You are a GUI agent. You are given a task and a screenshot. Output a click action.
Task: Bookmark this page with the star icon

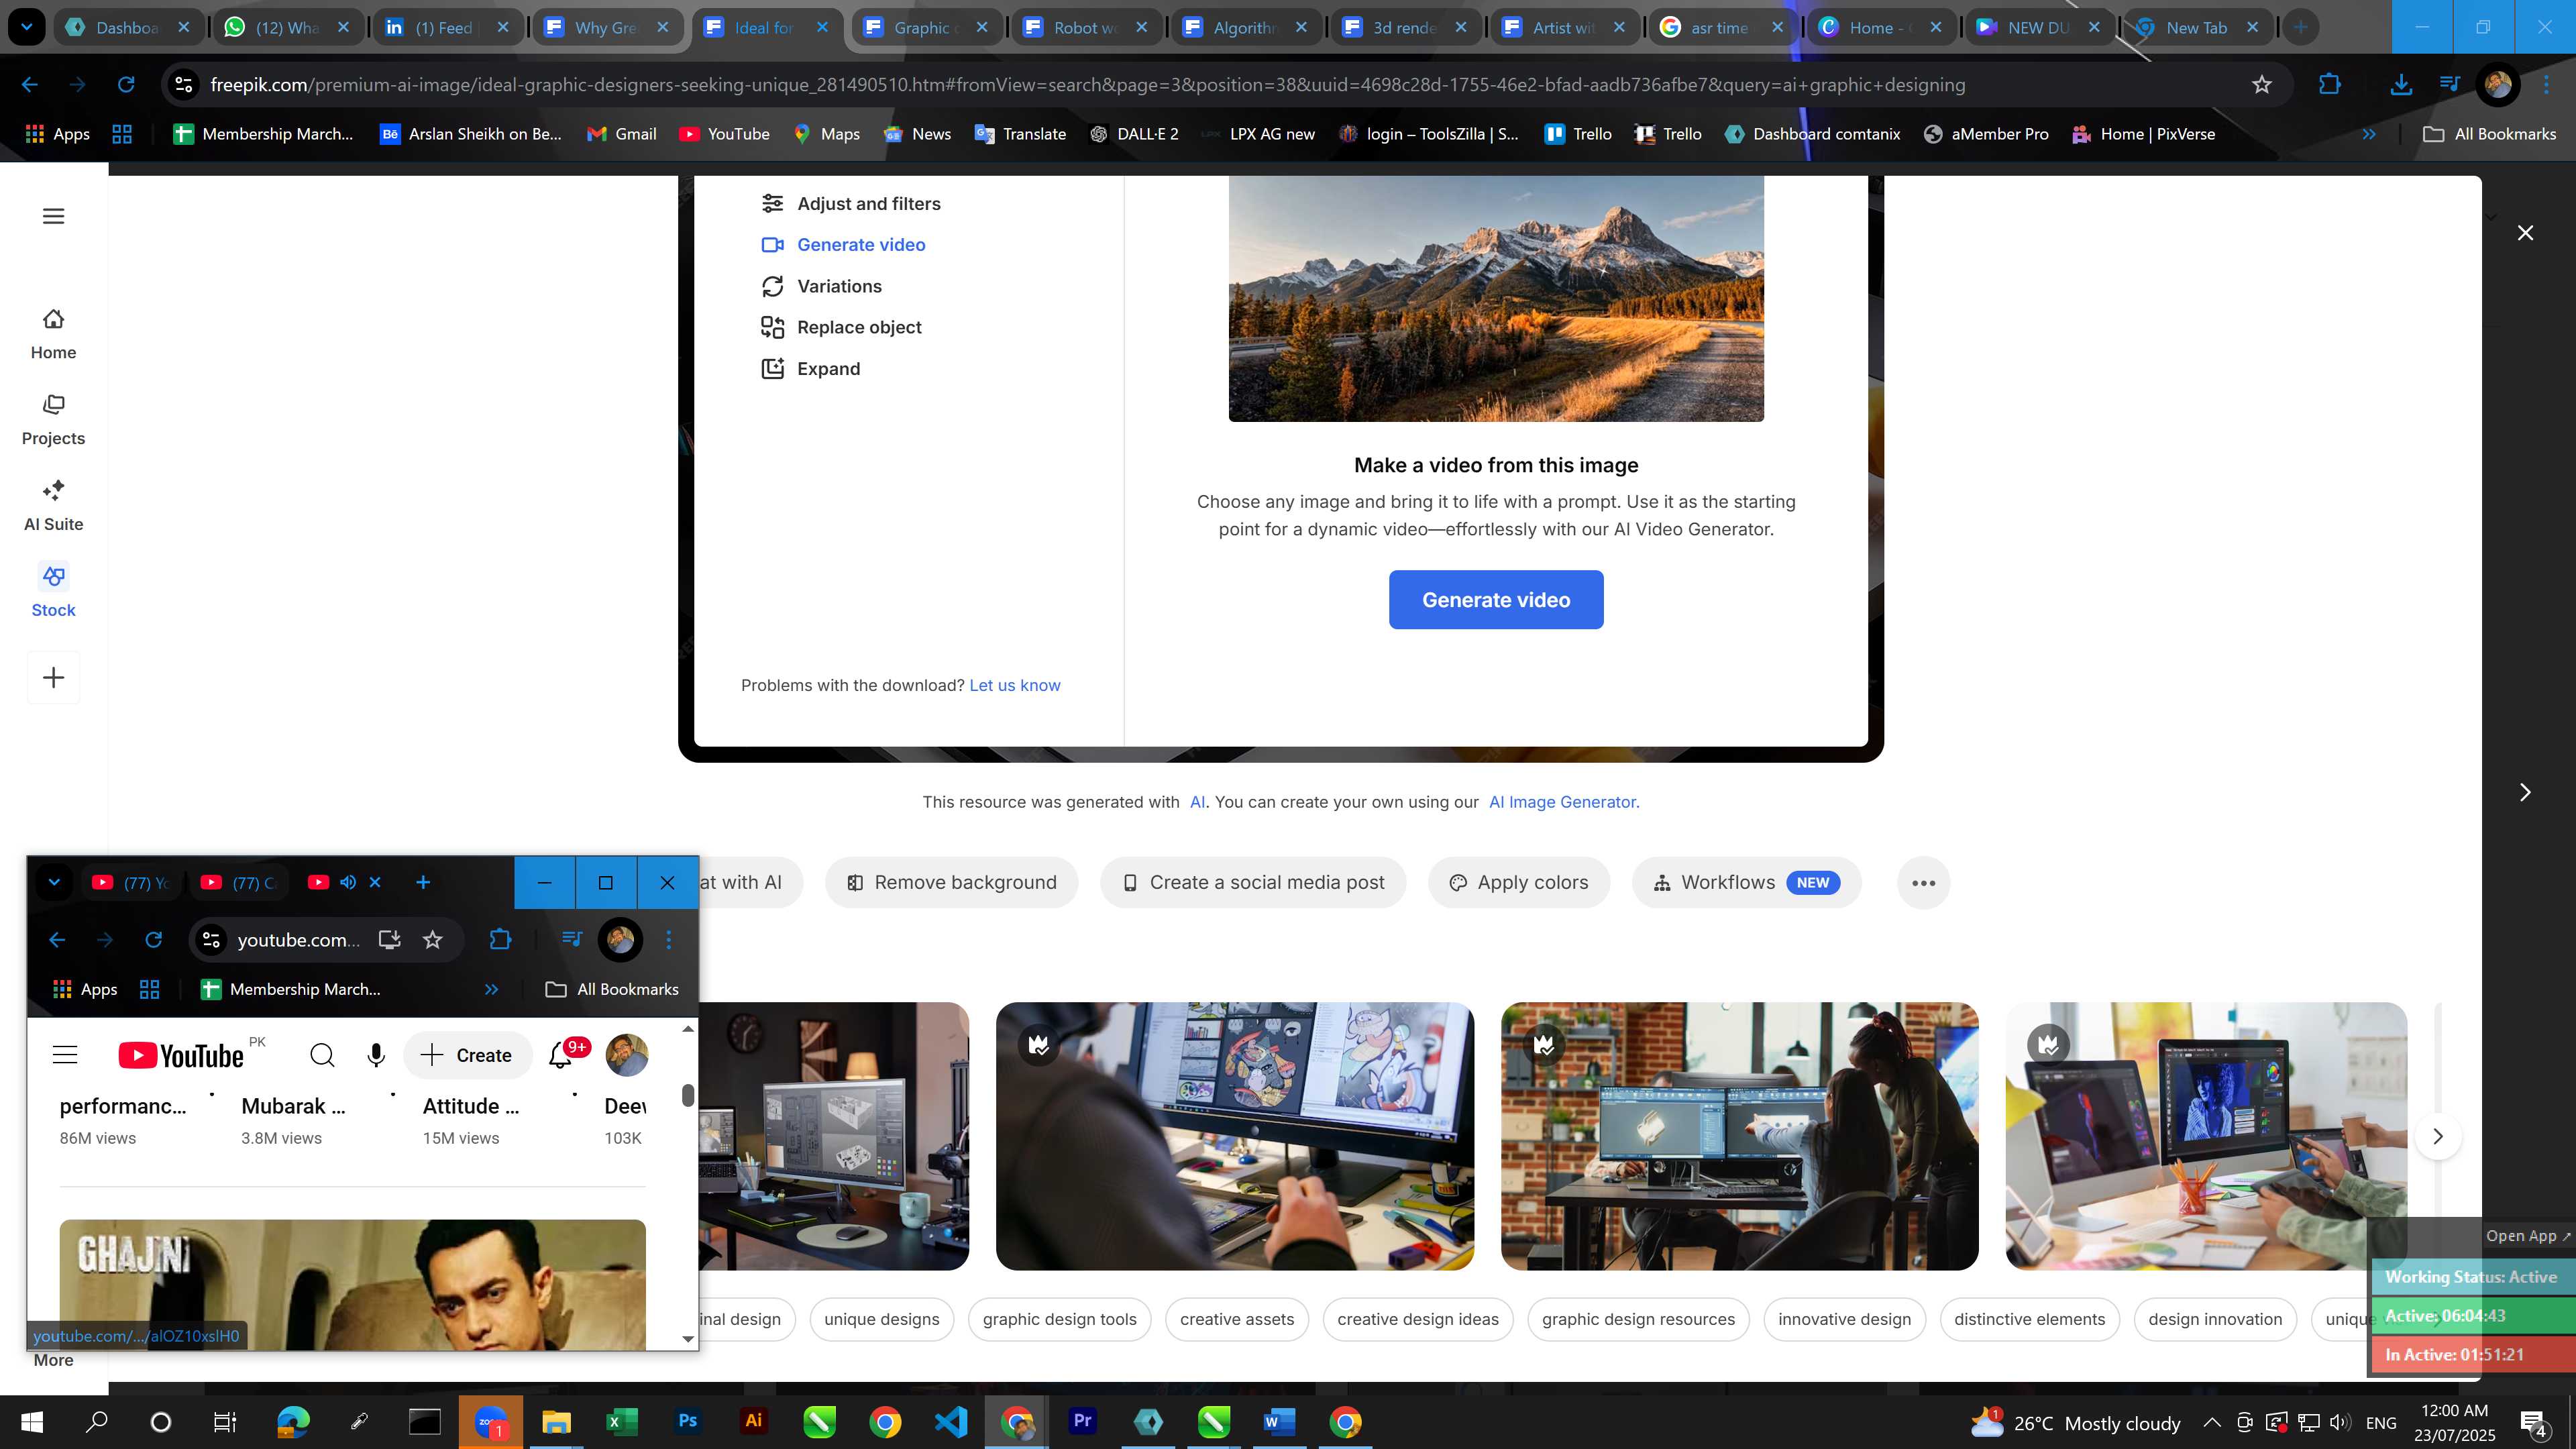tap(2261, 85)
